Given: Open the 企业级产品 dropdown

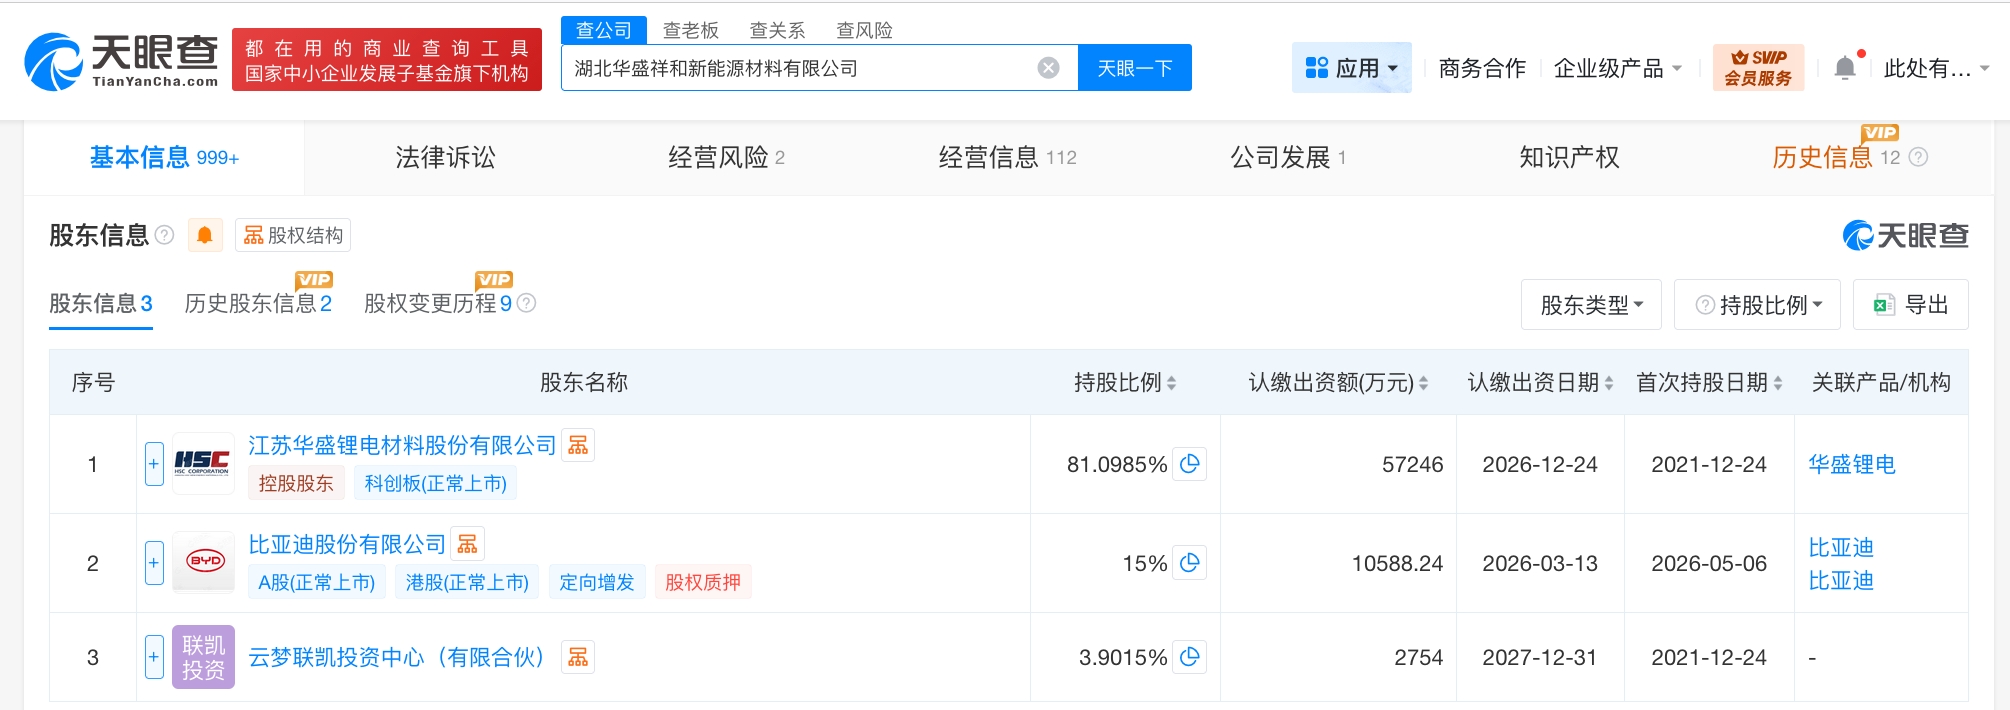Looking at the screenshot, I should [1617, 68].
